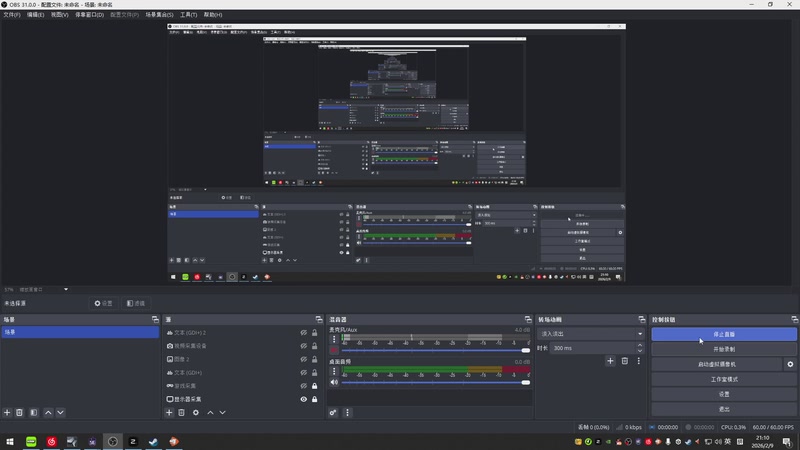Screen dimensions: 800x450
Task: Show the hidden 图像 2 source
Action: pos(303,359)
